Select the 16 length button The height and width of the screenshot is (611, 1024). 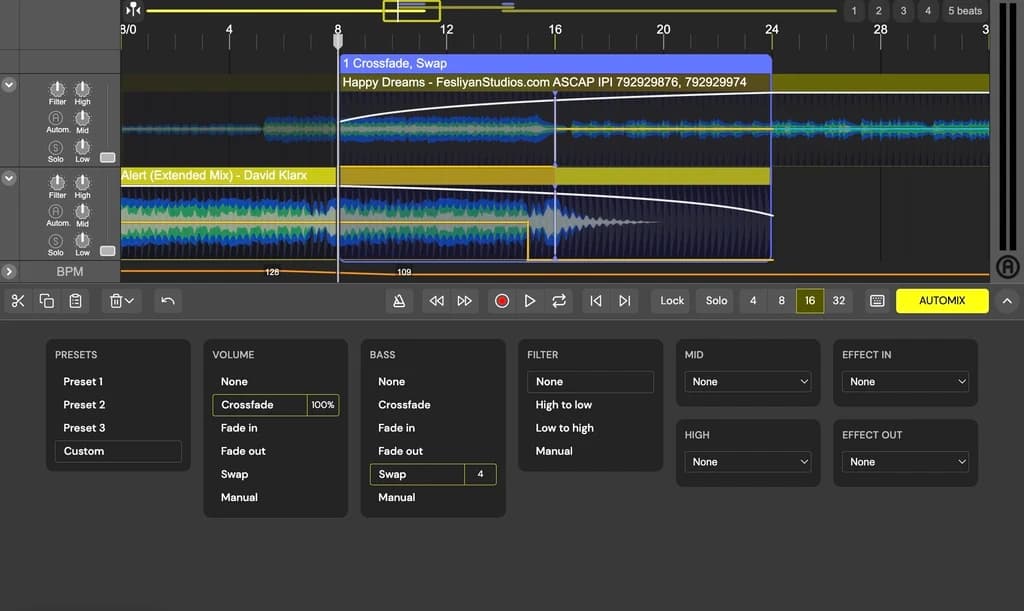[x=810, y=301]
